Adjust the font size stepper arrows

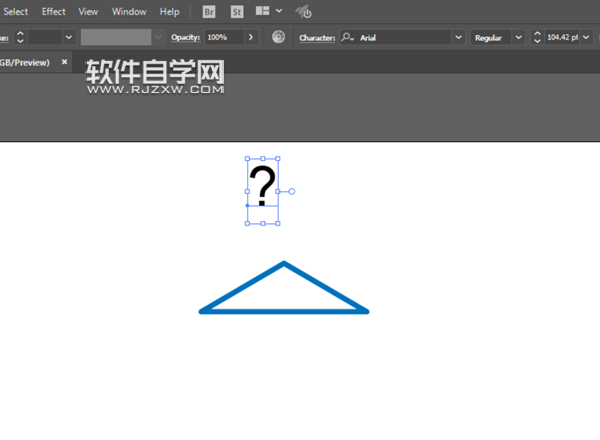537,37
